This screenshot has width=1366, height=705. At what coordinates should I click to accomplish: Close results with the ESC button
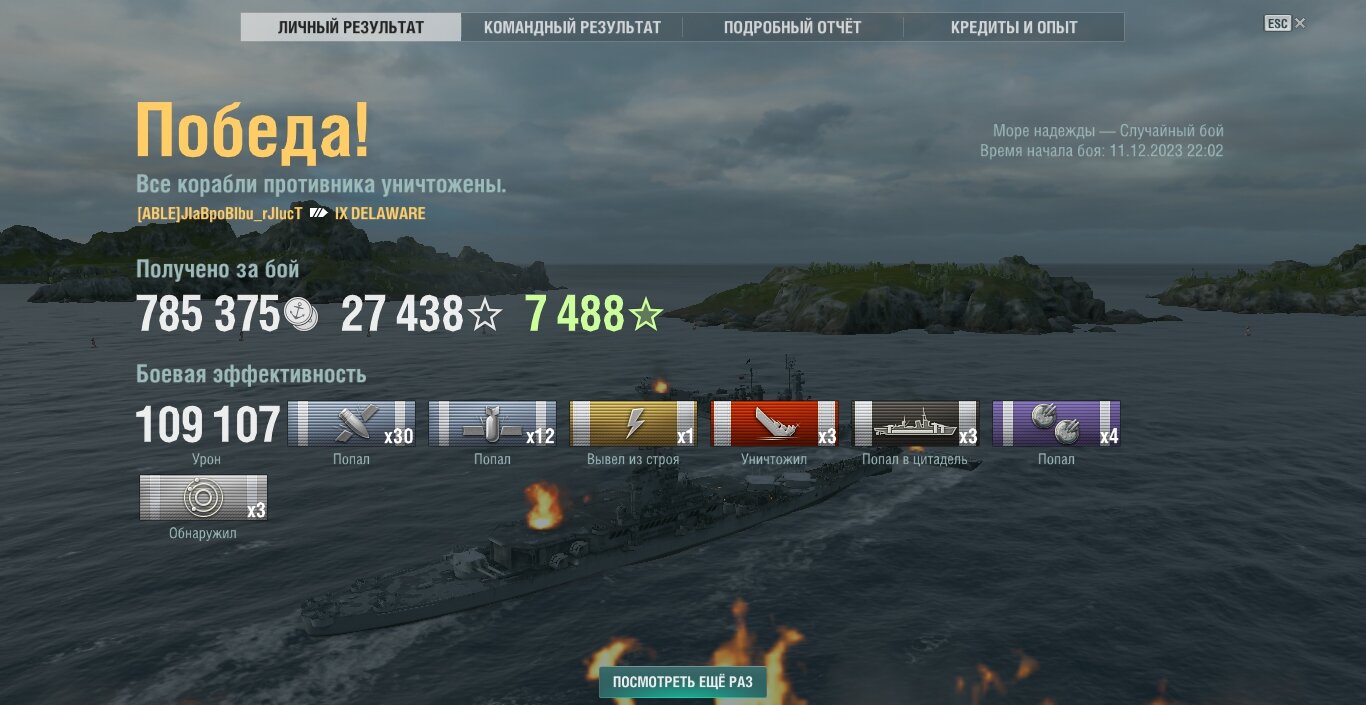coord(1284,23)
